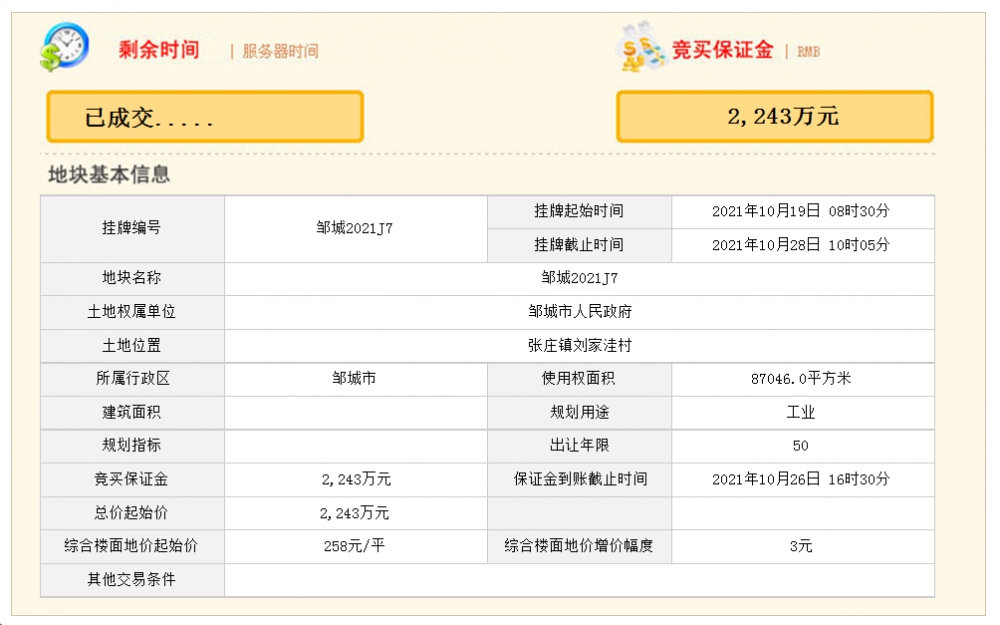Click 2021年10月26日 16时30分 value
1000x625 pixels.
coord(801,480)
